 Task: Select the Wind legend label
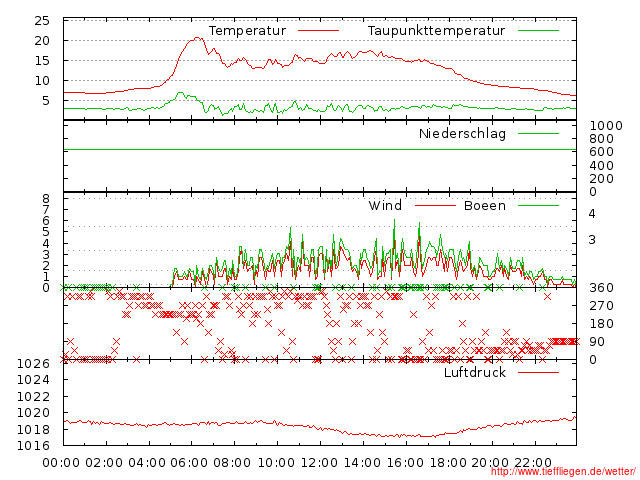tap(385, 205)
